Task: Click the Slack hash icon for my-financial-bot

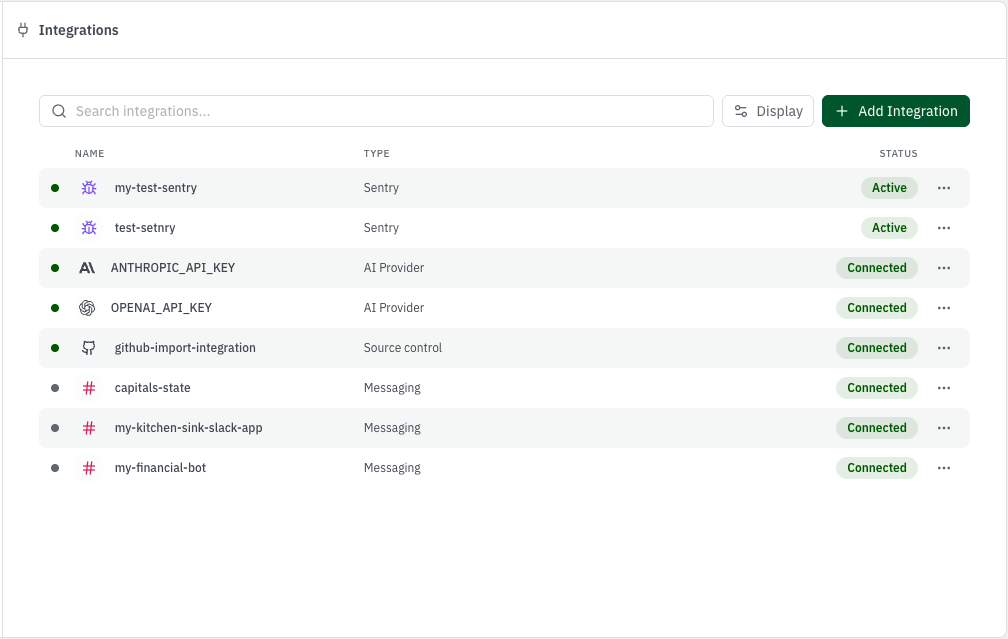Action: coord(89,468)
